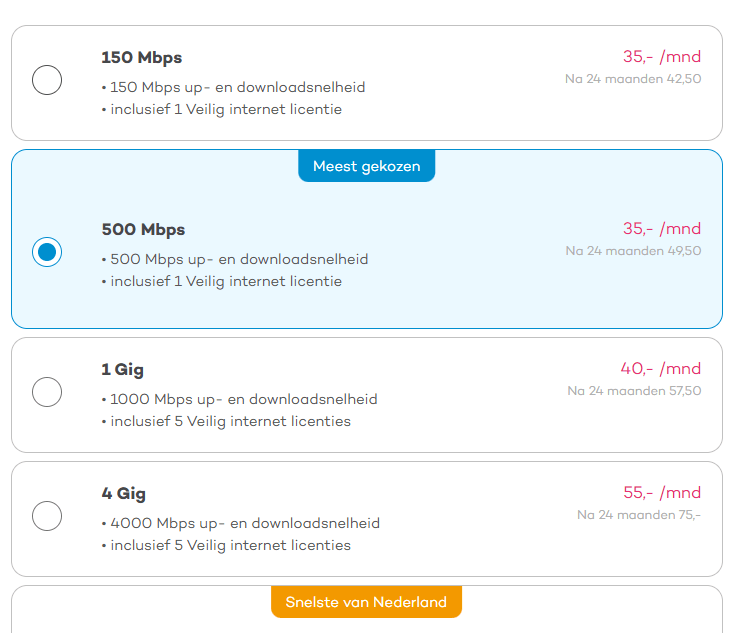Click "150 Mbps up- en downloadsnelheid" line

238,87
